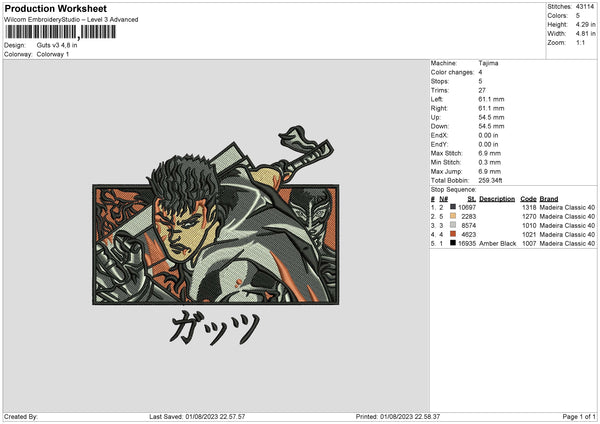This screenshot has height=424, width=600.
Task: Click the Amber Black thread swatch
Action: click(453, 243)
